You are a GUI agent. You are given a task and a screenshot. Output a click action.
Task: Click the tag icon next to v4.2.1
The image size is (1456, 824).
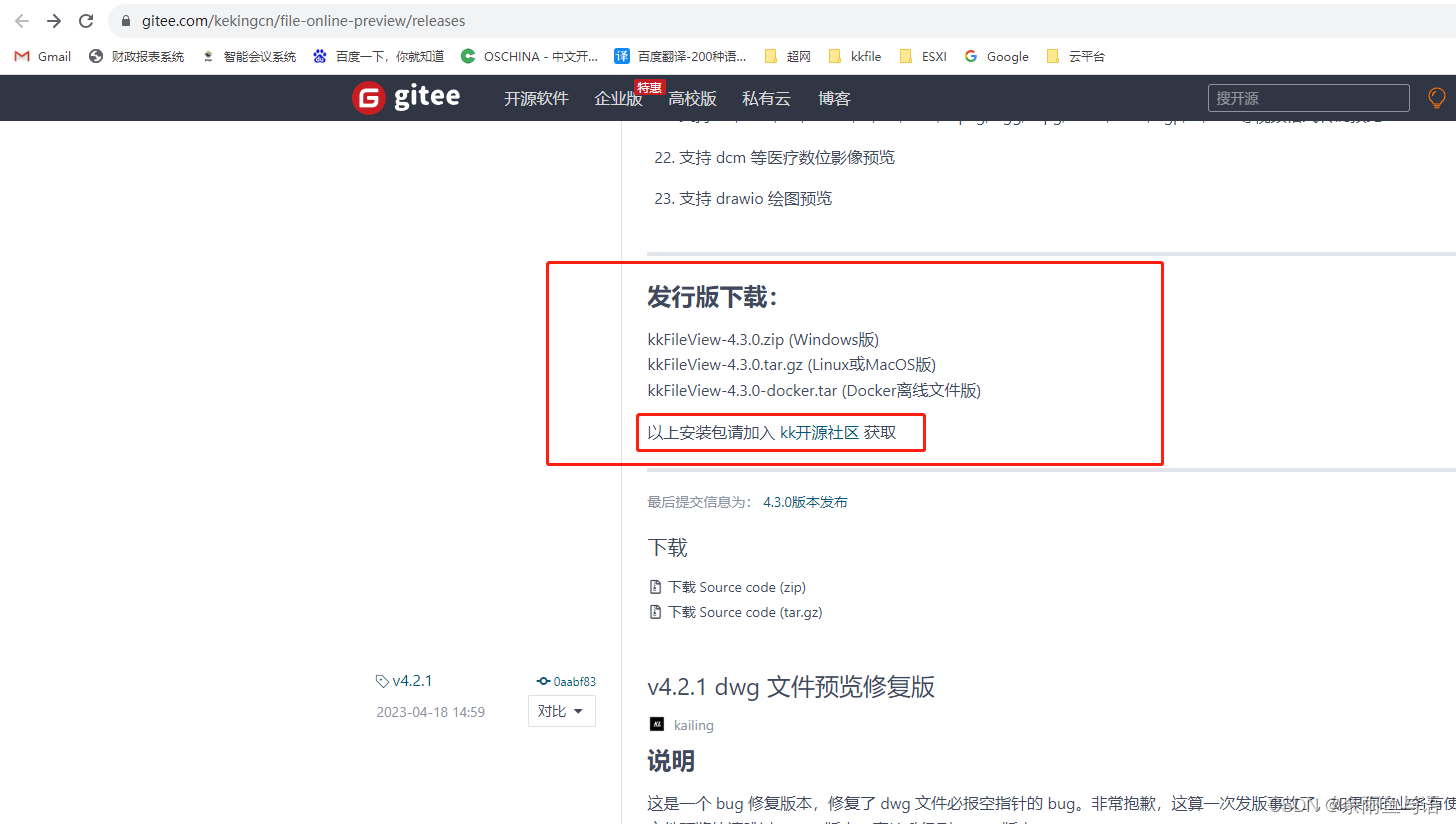(x=382, y=681)
